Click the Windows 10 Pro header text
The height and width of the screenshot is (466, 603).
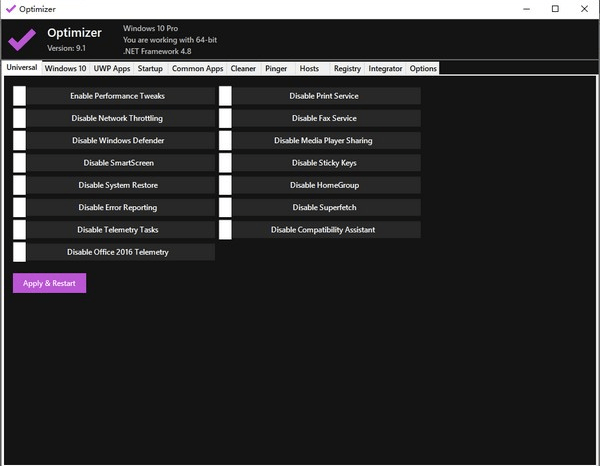150,28
